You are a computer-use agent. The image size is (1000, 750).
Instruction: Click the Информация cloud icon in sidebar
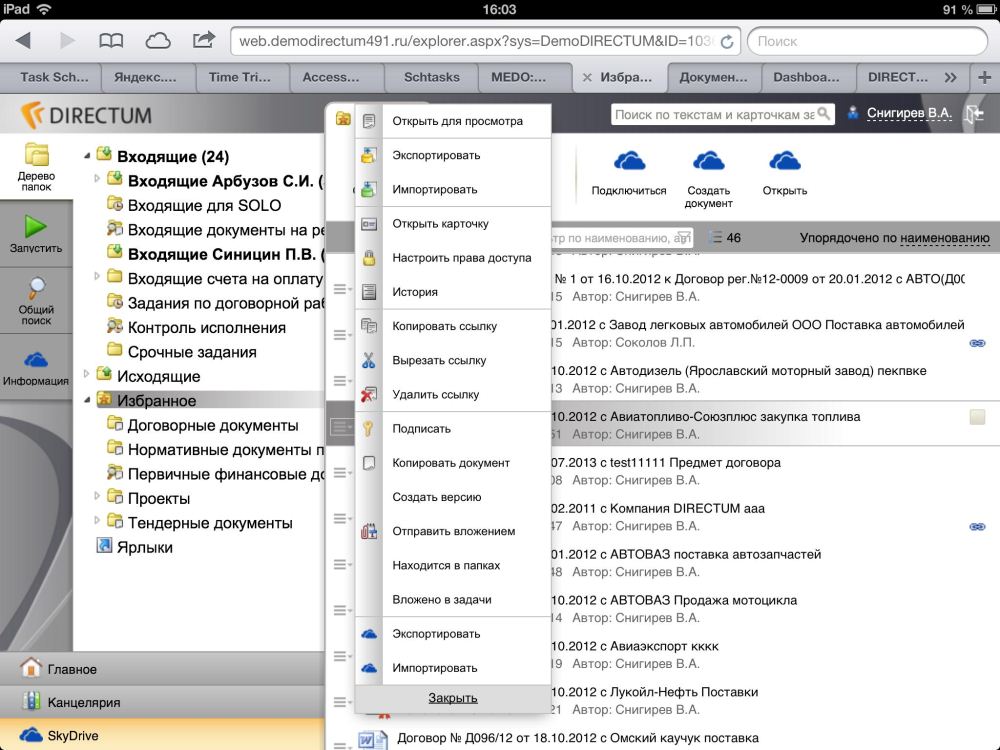pos(36,360)
